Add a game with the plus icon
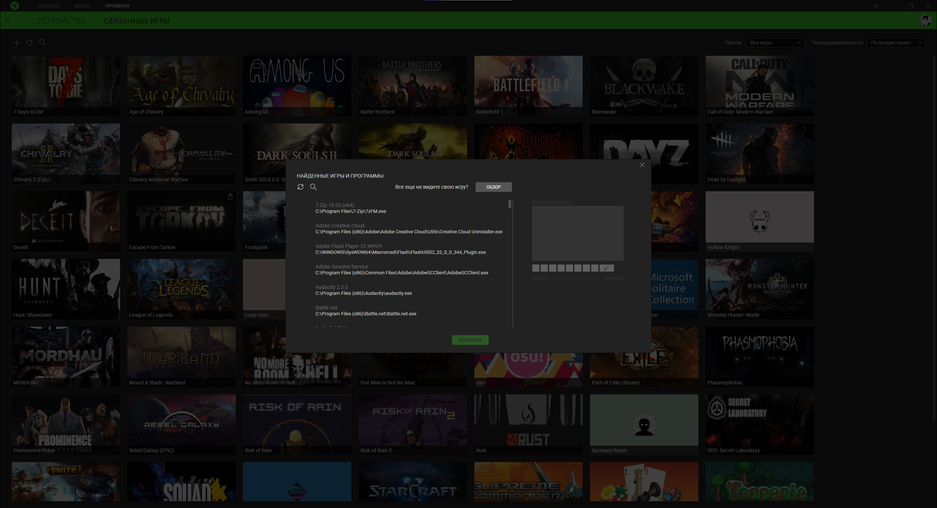The width and height of the screenshot is (937, 508). [x=17, y=42]
